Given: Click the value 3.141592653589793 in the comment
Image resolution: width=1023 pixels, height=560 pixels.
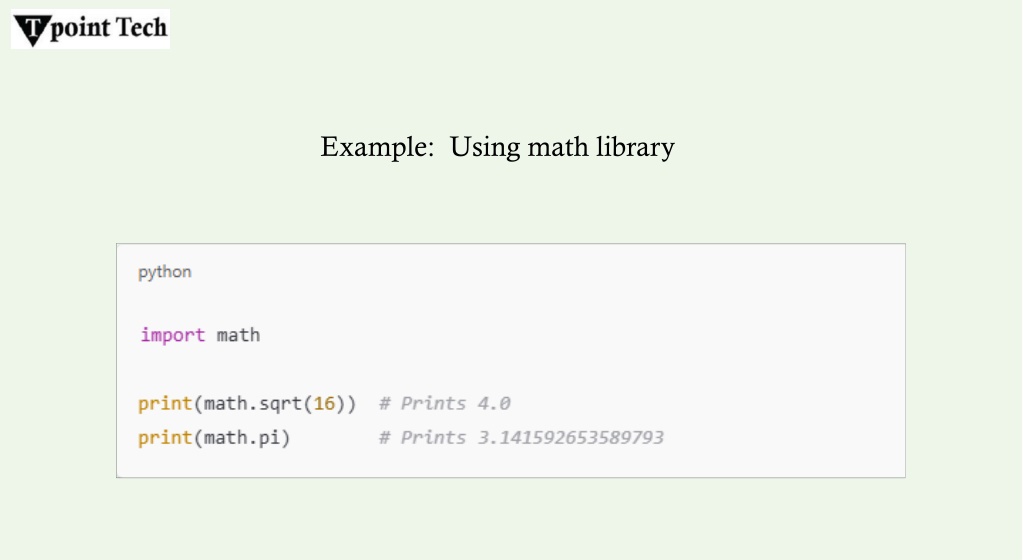Looking at the screenshot, I should [571, 437].
